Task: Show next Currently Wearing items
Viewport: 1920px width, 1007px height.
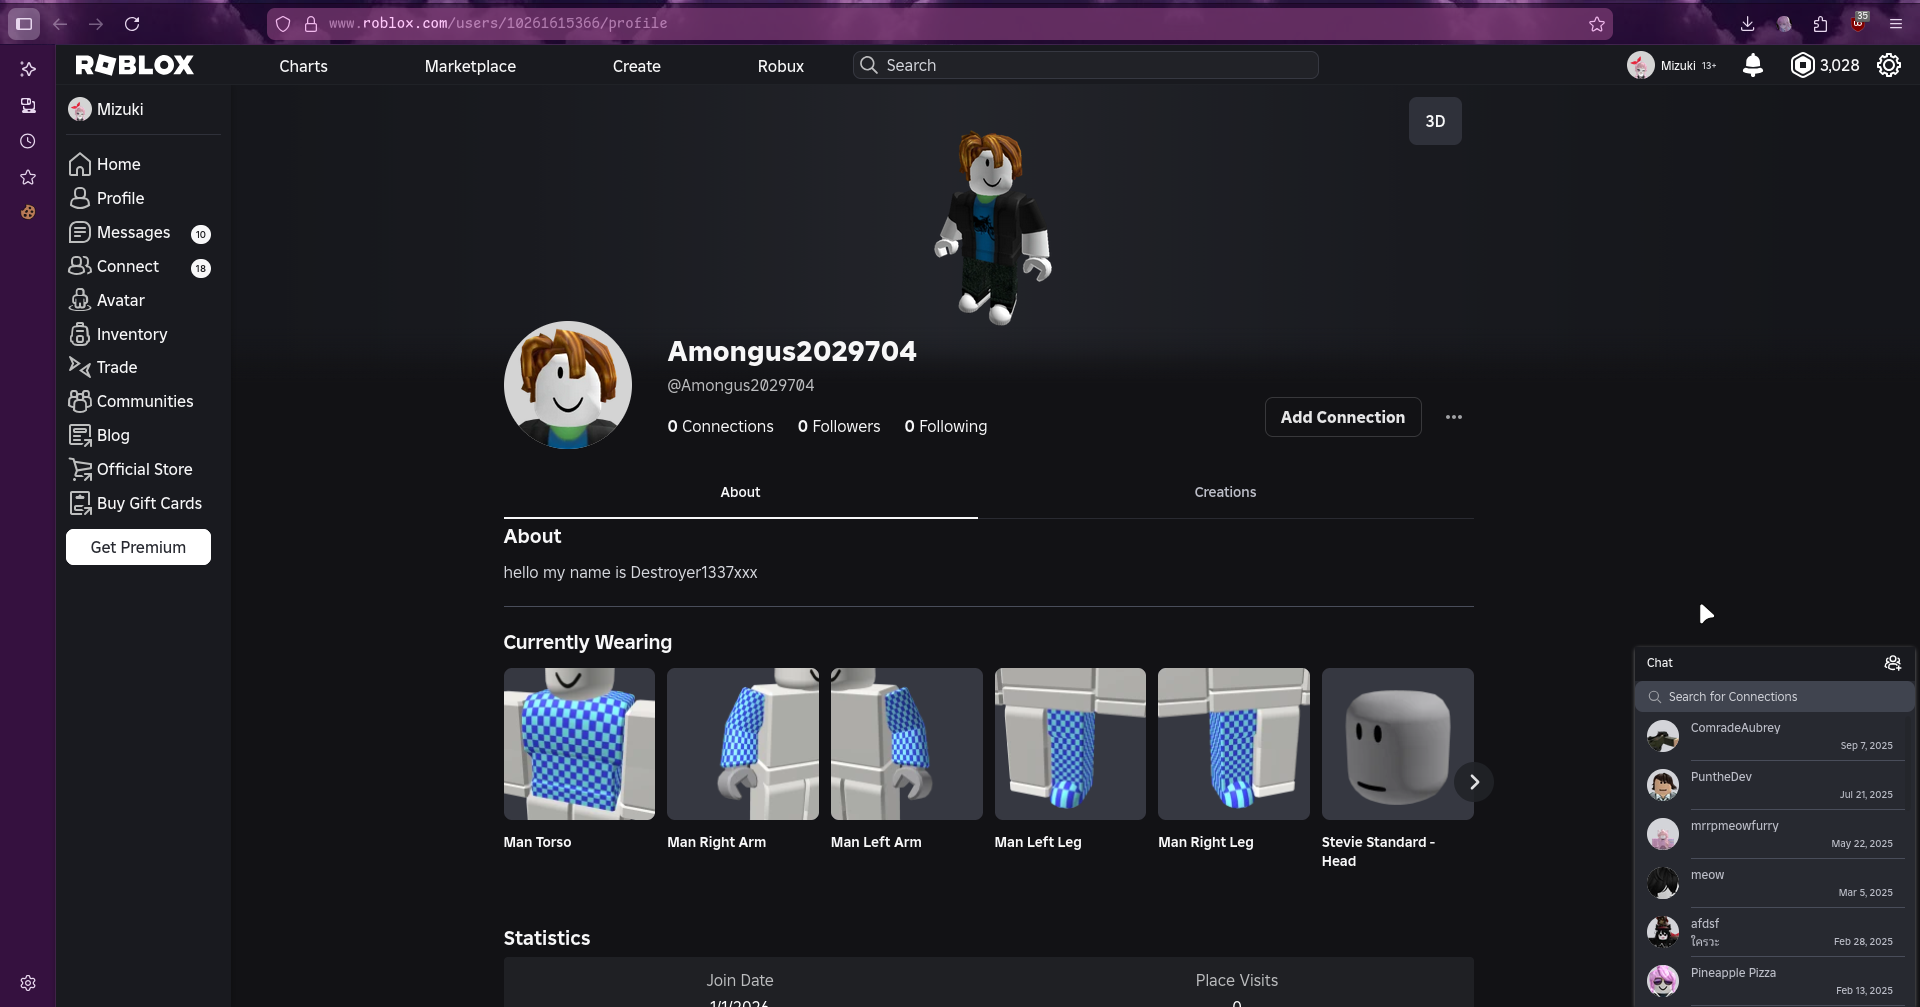Action: pos(1473,782)
